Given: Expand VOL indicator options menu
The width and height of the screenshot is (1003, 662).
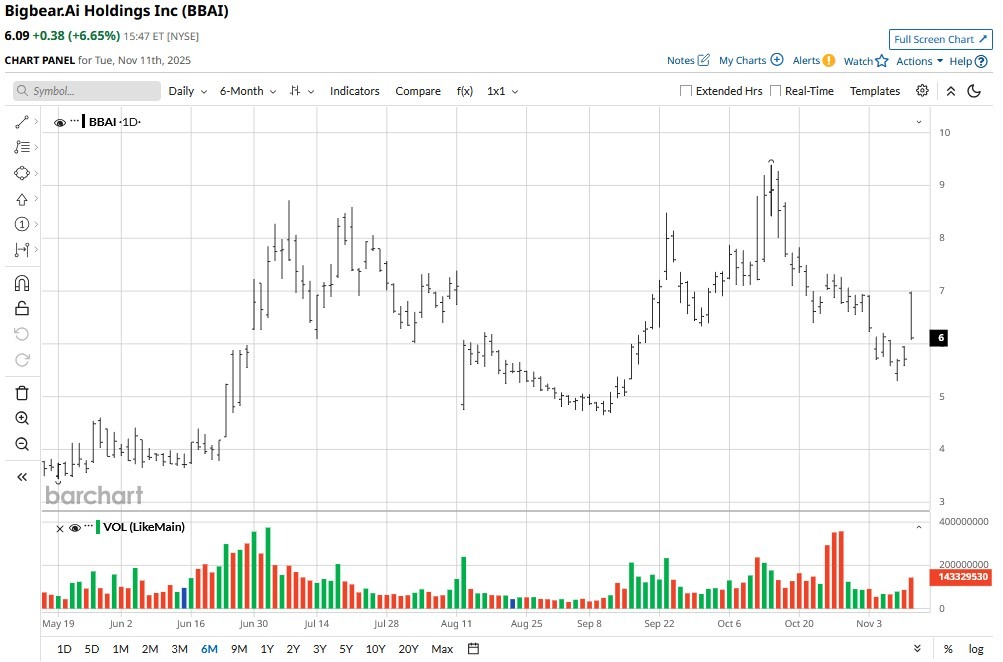Looking at the screenshot, I should [x=89, y=526].
